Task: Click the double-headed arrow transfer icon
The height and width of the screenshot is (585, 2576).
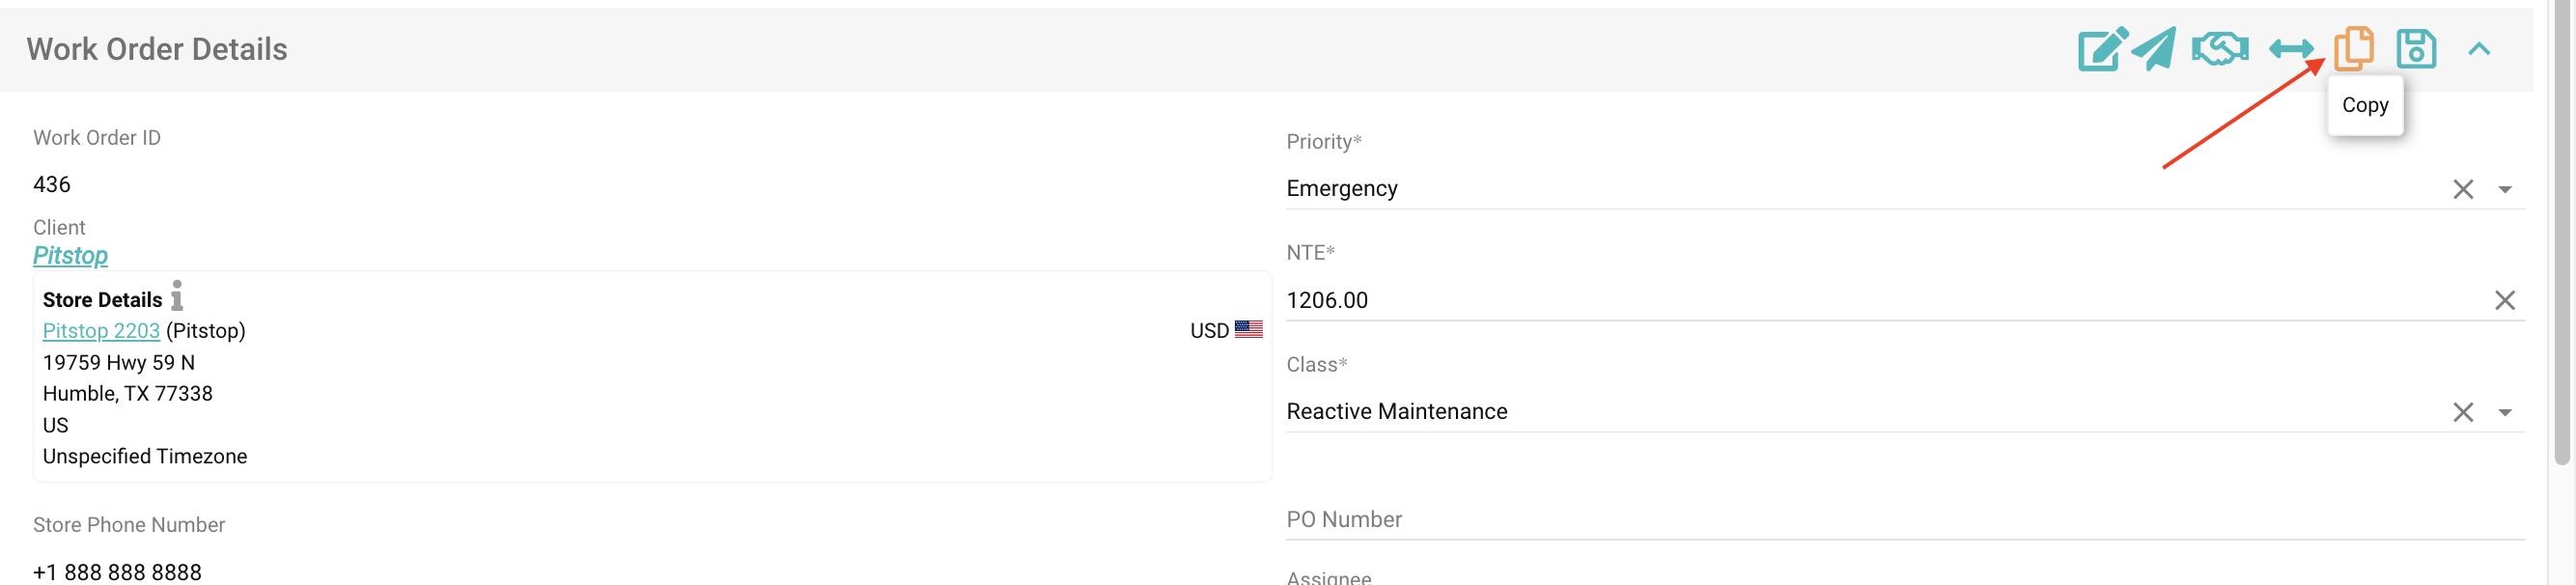Action: (x=2291, y=49)
